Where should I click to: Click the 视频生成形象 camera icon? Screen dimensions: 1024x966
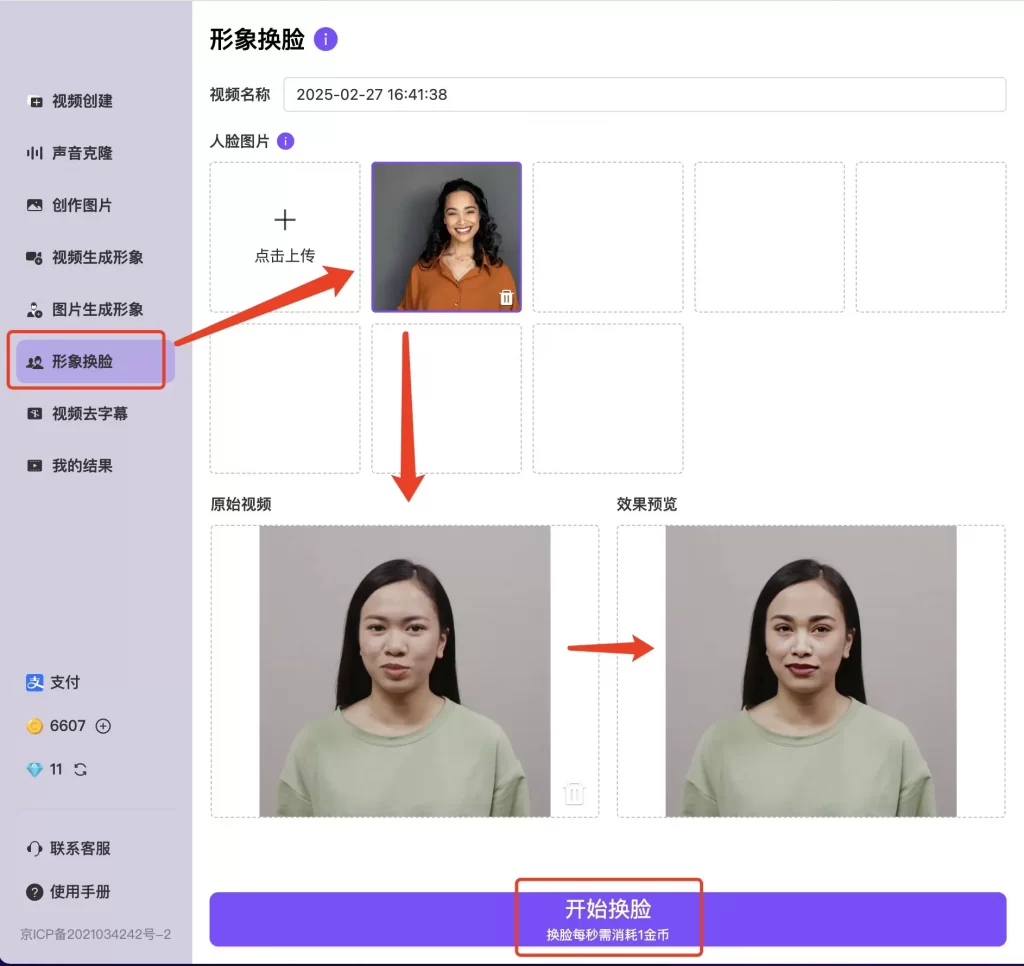35,257
